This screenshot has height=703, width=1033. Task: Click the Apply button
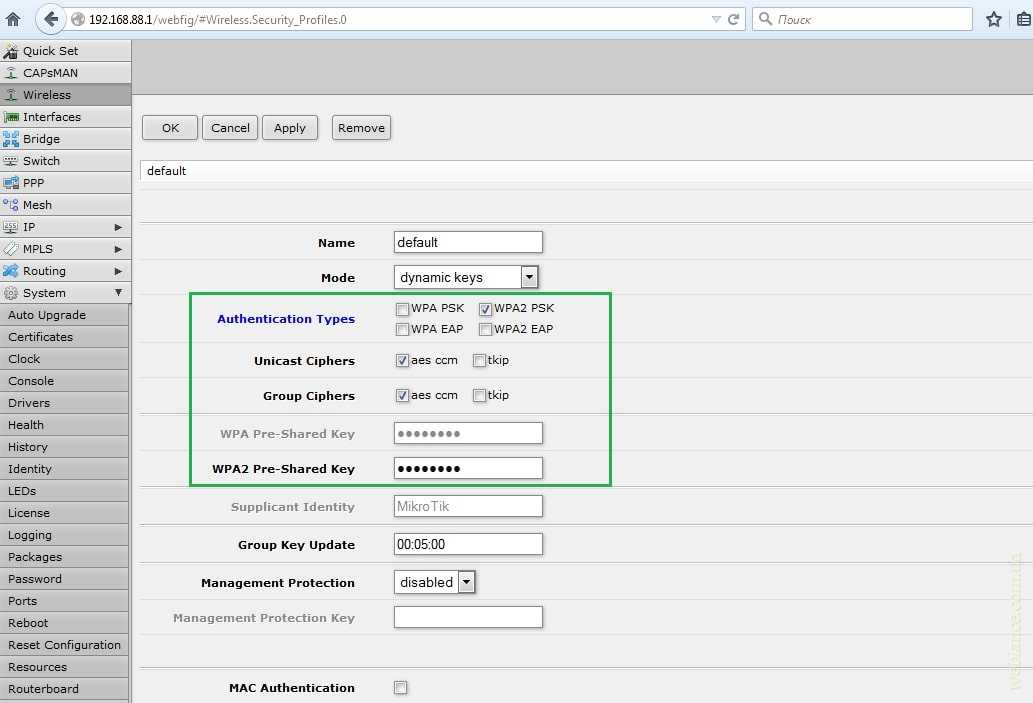[290, 128]
